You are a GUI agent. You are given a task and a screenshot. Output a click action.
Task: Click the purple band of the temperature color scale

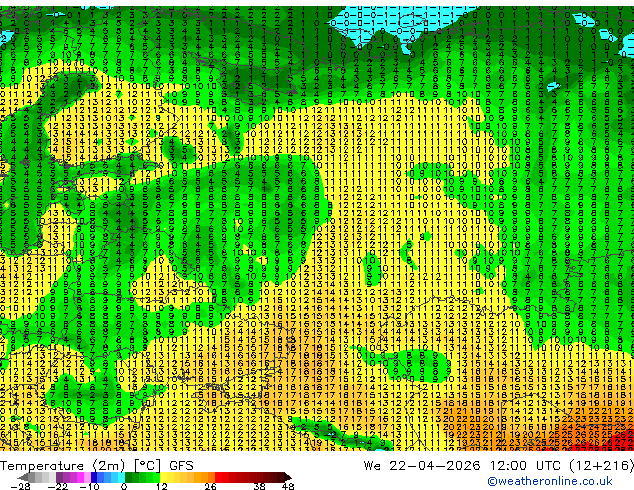[73, 477]
